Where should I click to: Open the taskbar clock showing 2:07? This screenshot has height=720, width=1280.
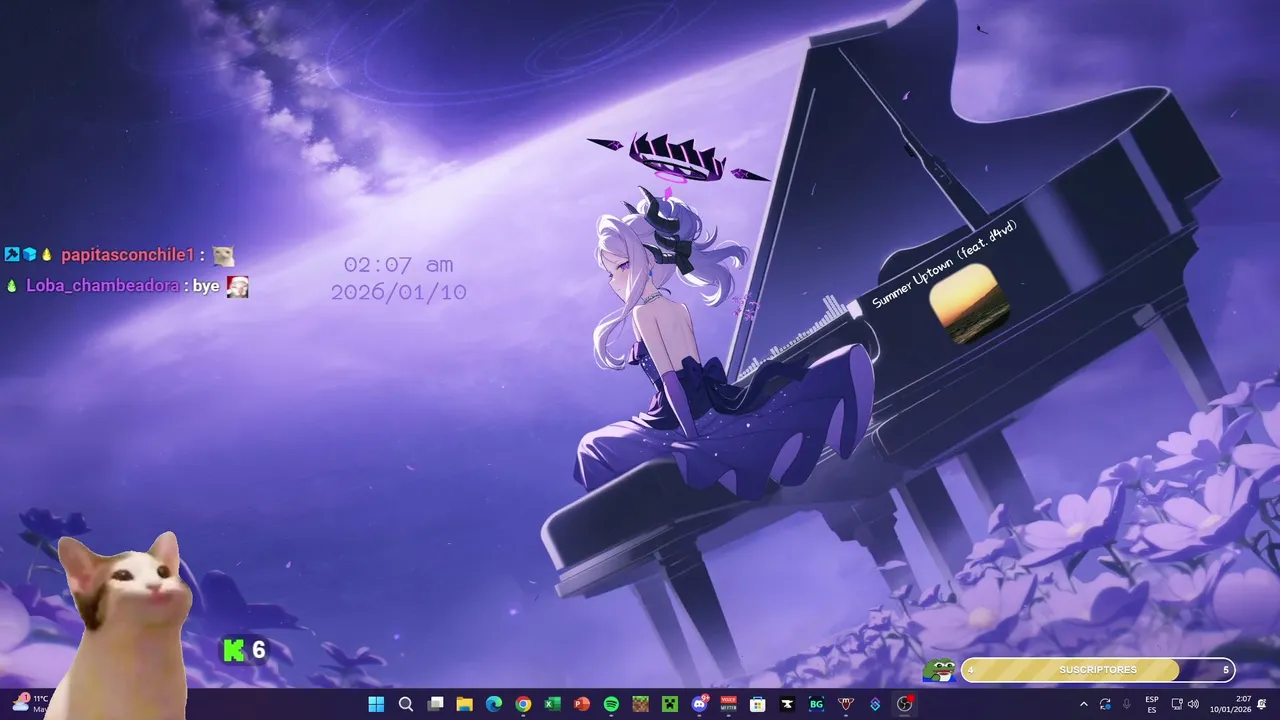[x=1230, y=704]
